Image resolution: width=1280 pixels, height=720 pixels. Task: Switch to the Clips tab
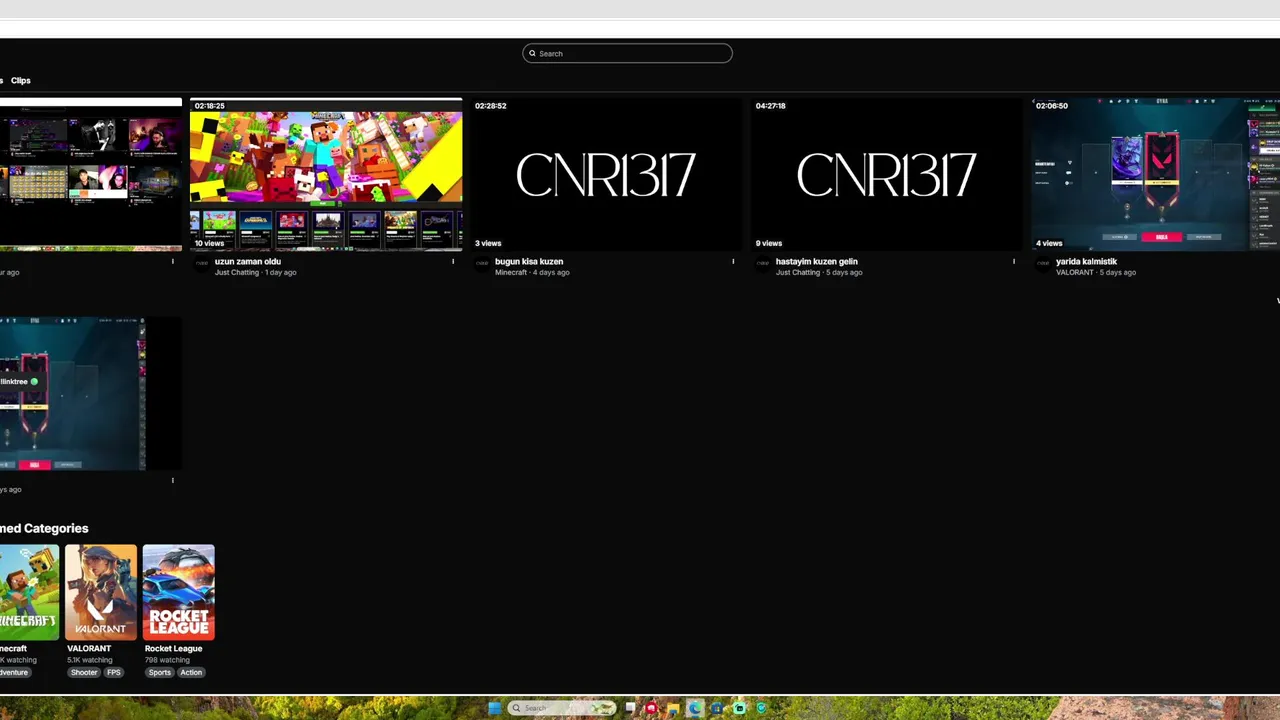(x=21, y=80)
